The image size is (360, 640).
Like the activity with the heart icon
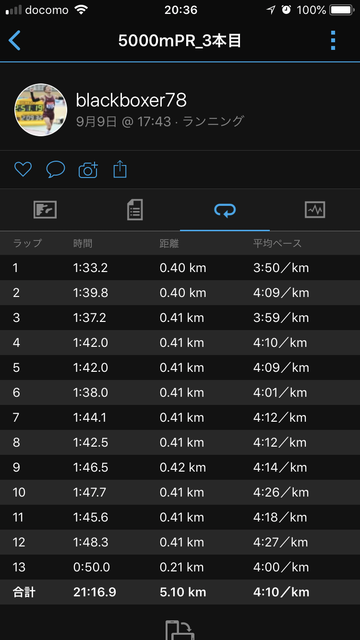[23, 169]
